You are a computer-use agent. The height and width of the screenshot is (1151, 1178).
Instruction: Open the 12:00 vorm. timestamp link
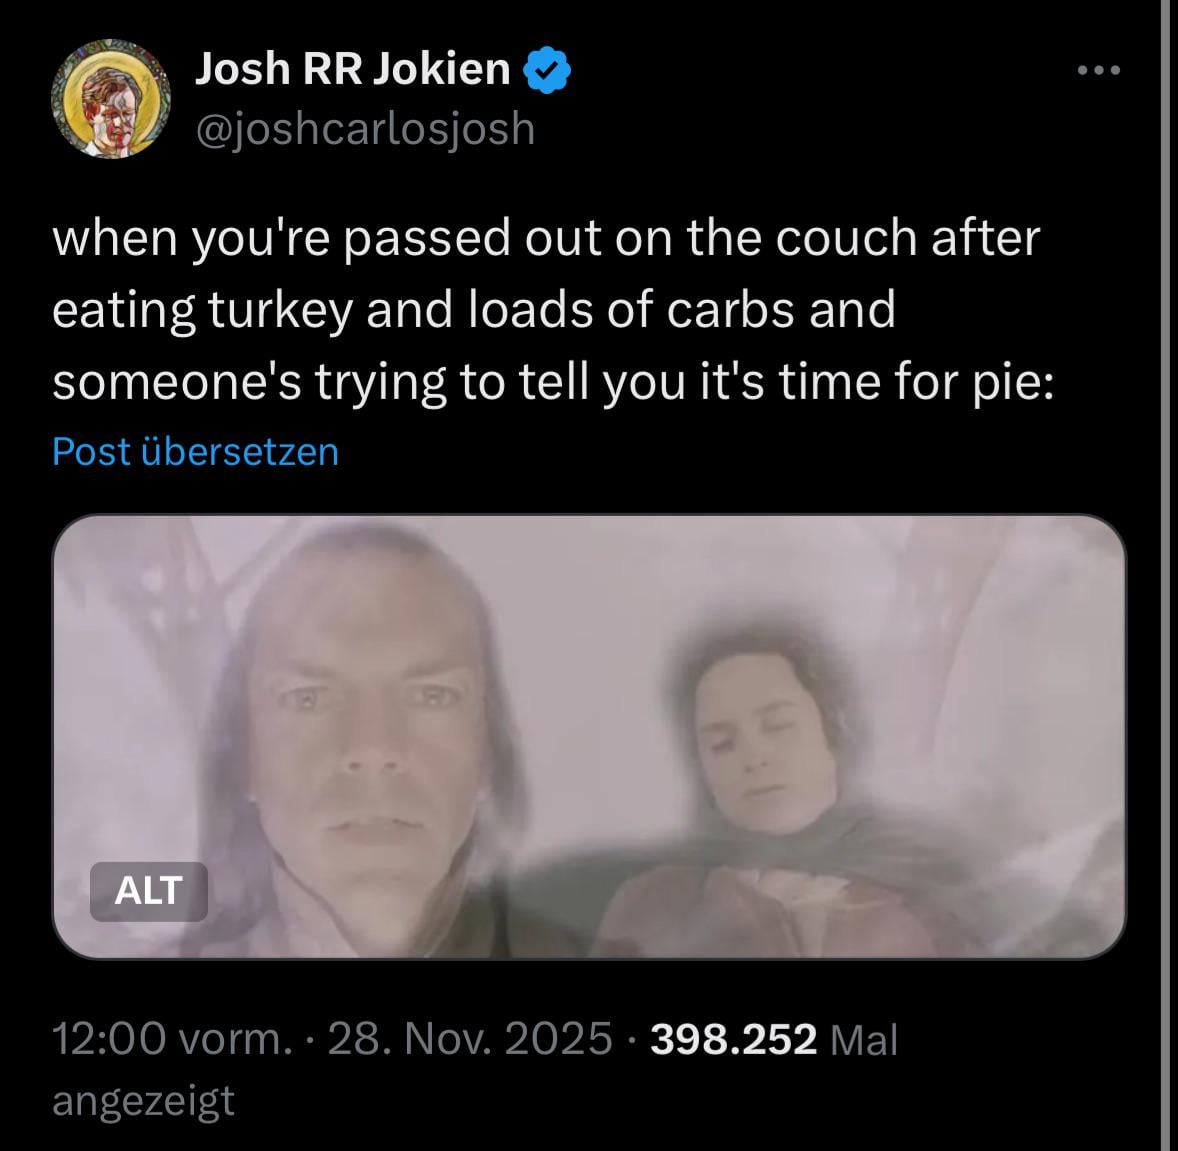[x=172, y=1039]
